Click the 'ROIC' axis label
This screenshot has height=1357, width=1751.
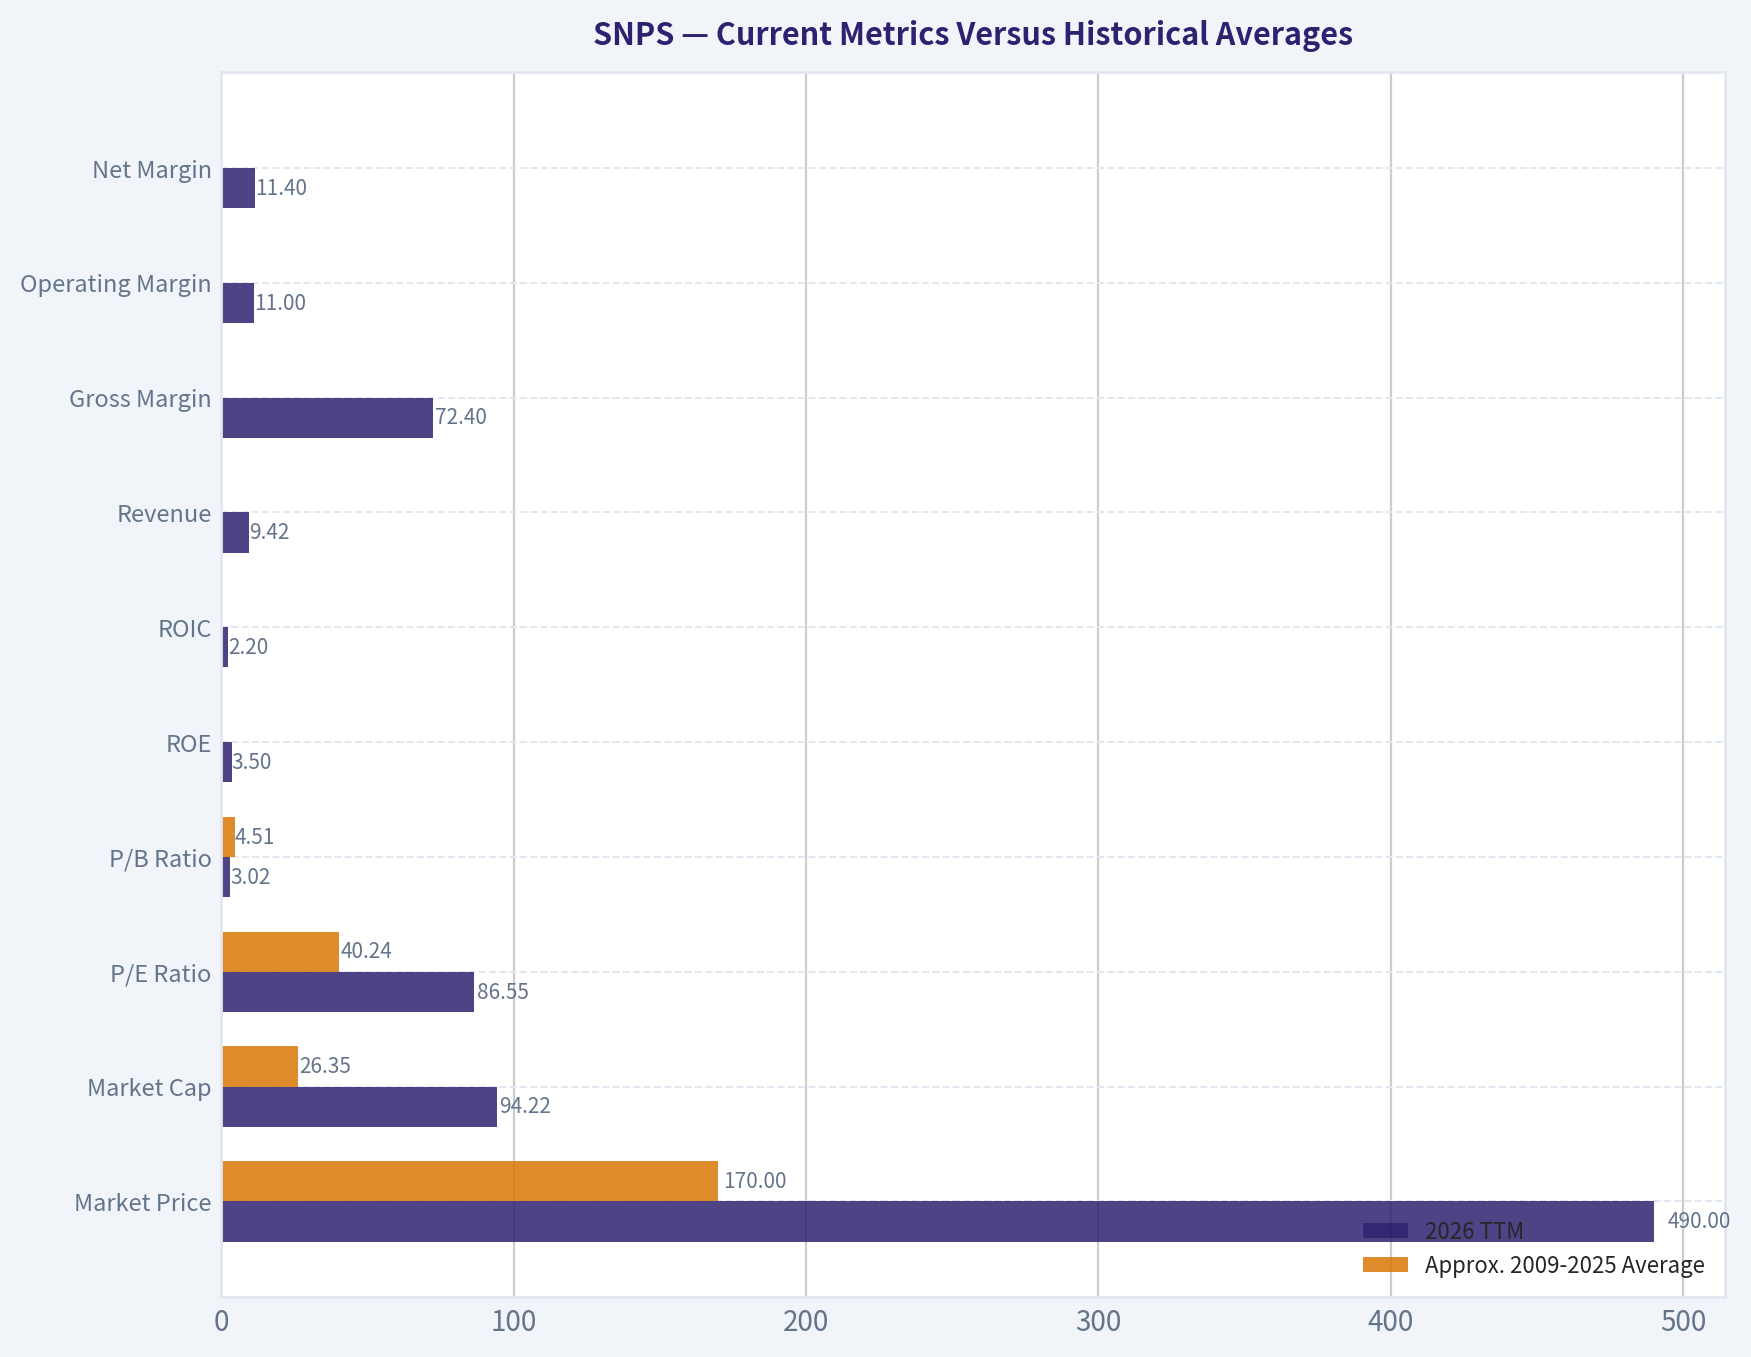185,629
